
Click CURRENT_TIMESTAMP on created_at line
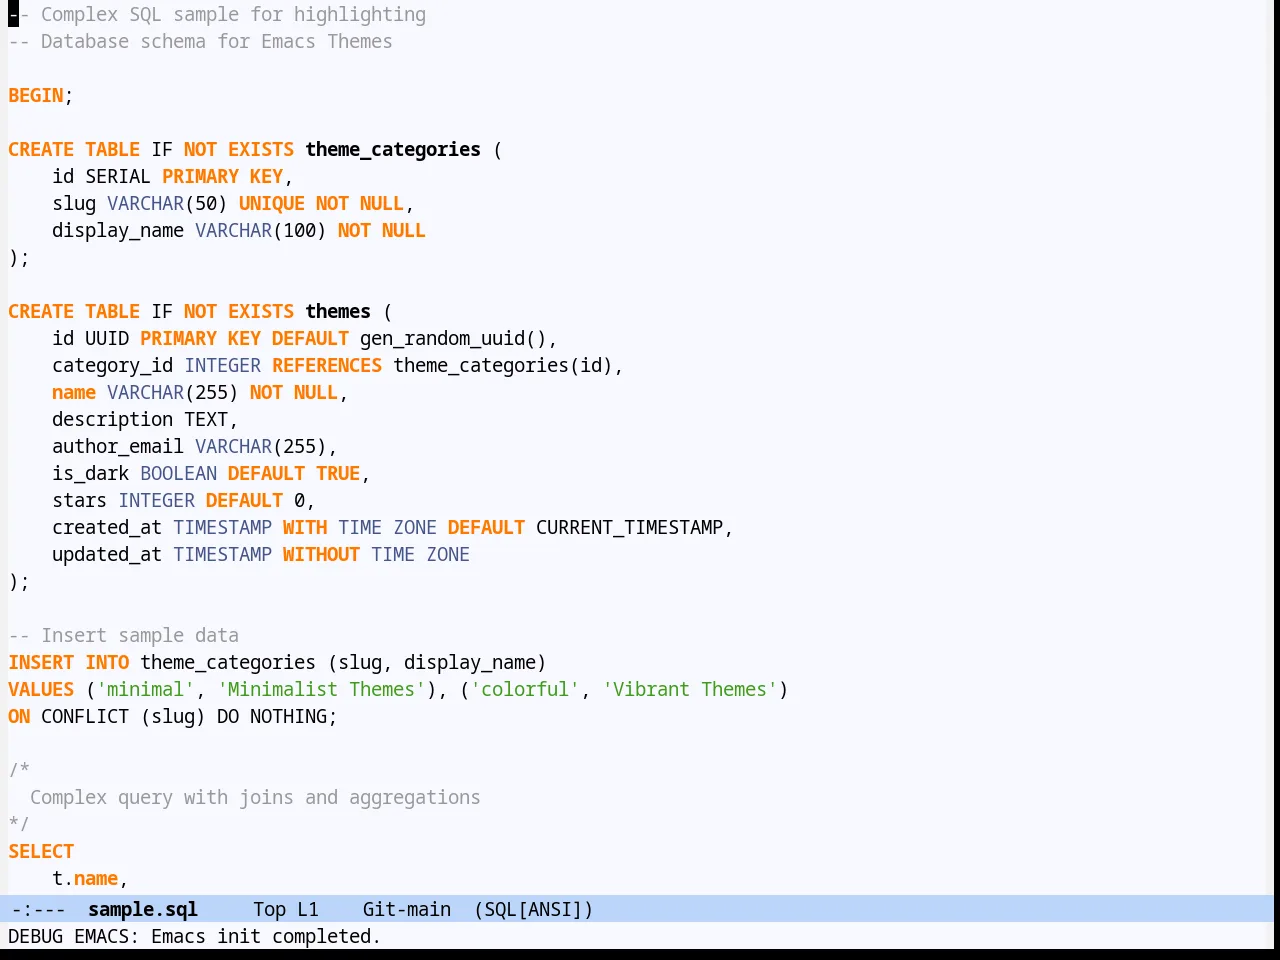630,527
